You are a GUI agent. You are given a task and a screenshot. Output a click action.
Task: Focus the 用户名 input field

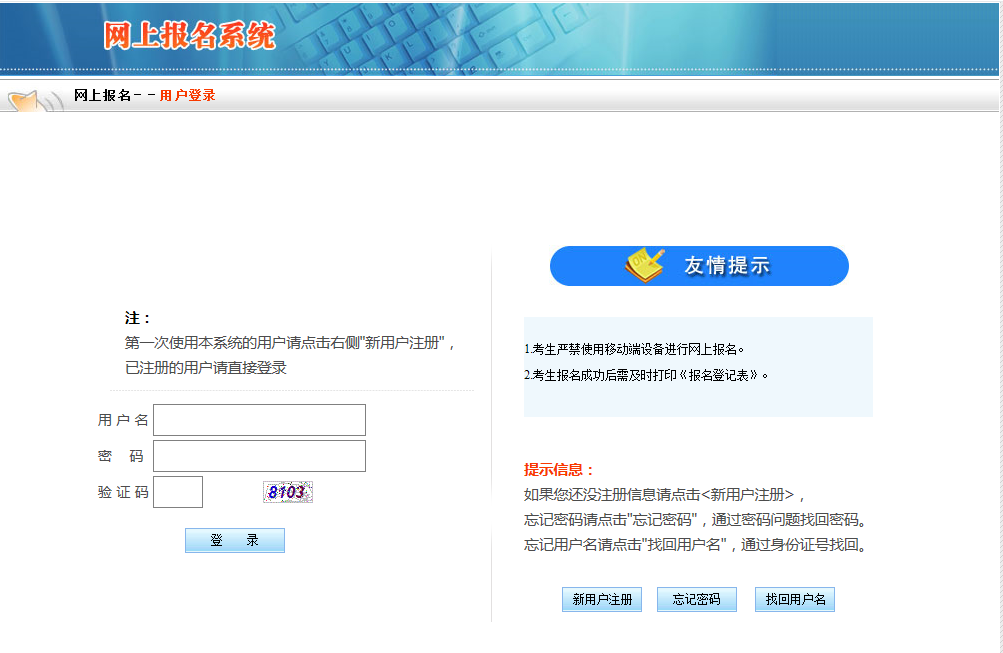coord(259,420)
